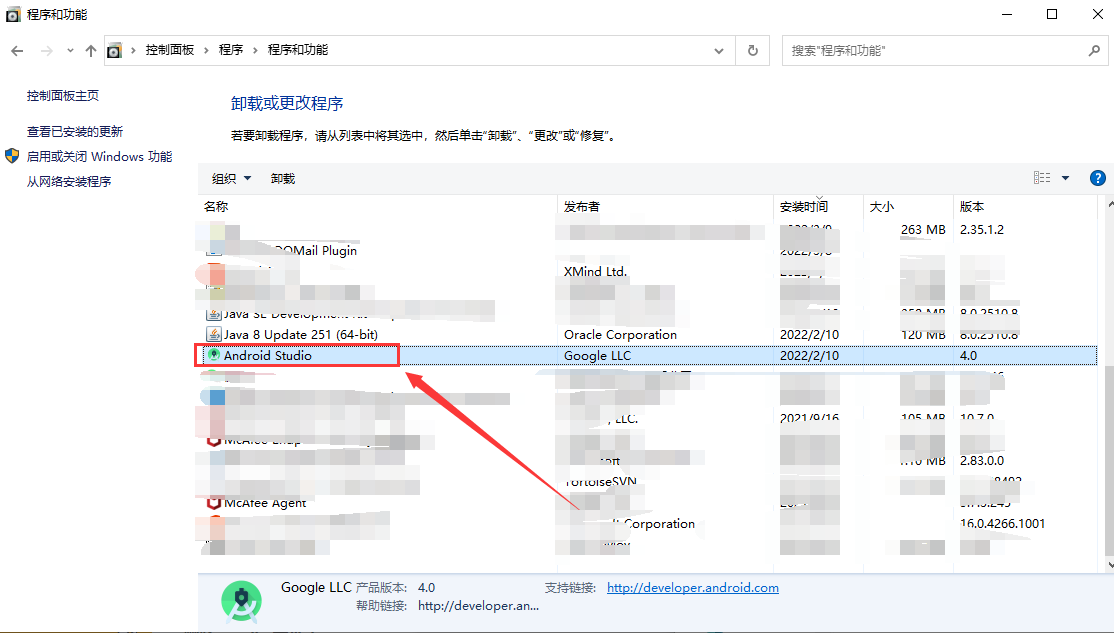Open 启用或关闭 Windows 功能 link
The width and height of the screenshot is (1114, 633).
tap(99, 156)
